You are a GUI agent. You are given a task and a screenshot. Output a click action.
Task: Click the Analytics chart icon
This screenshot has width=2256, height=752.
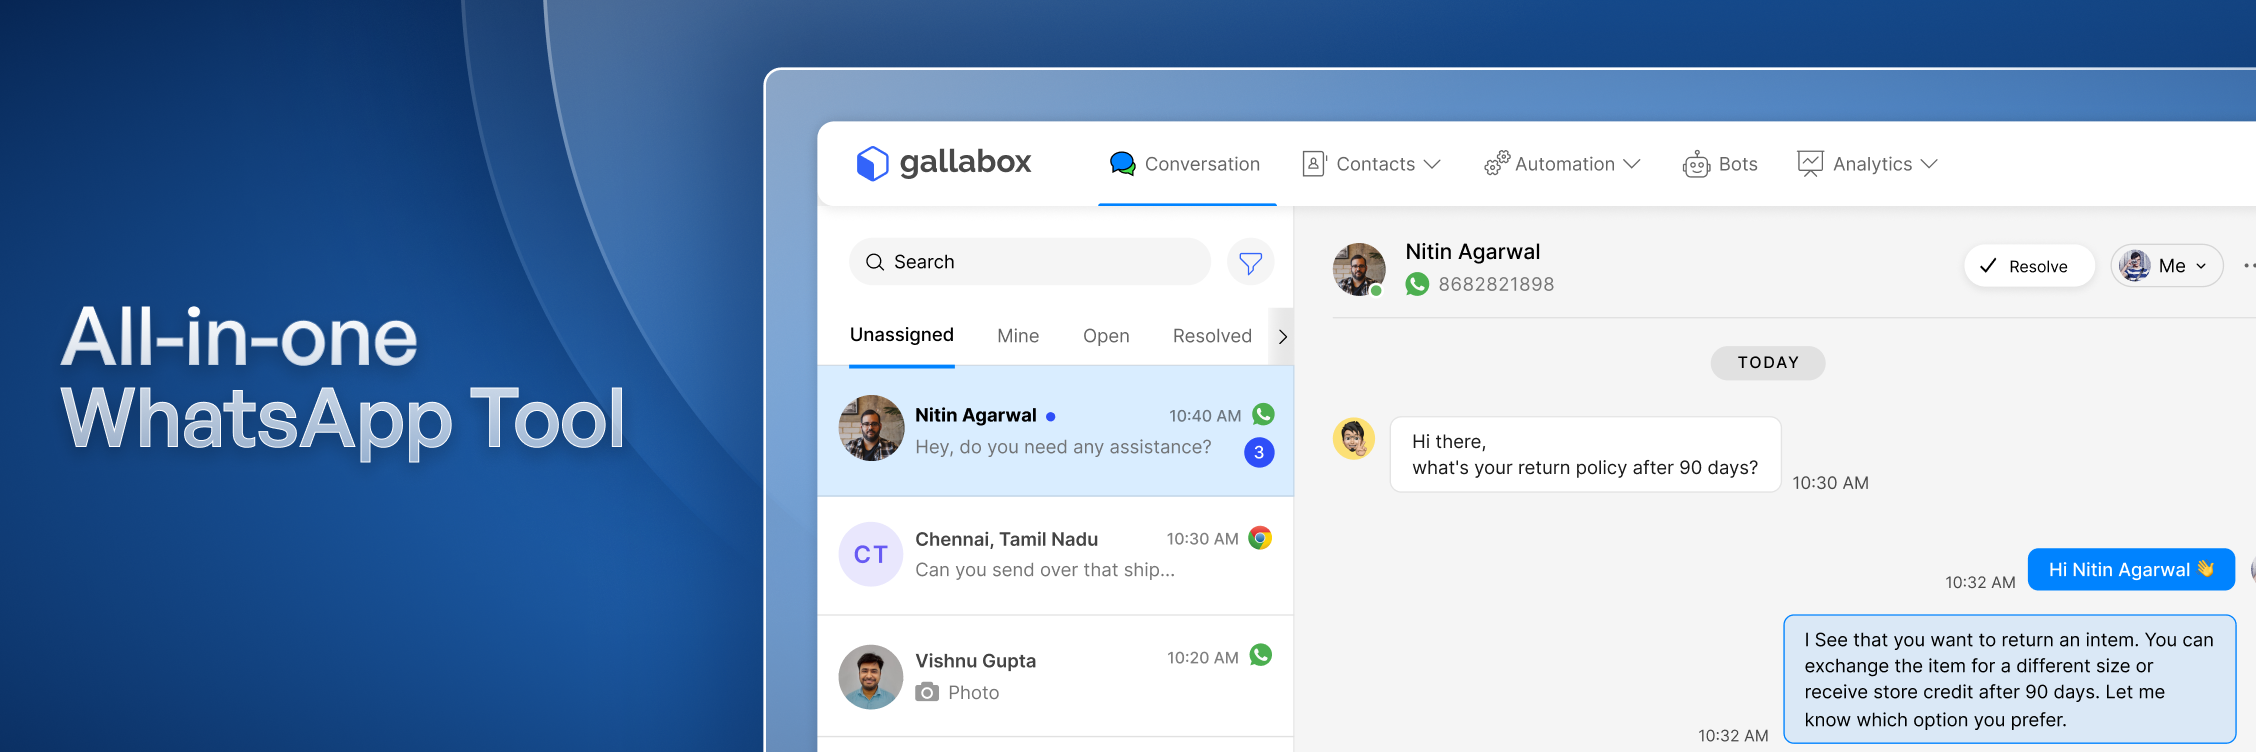pyautogui.click(x=1810, y=164)
